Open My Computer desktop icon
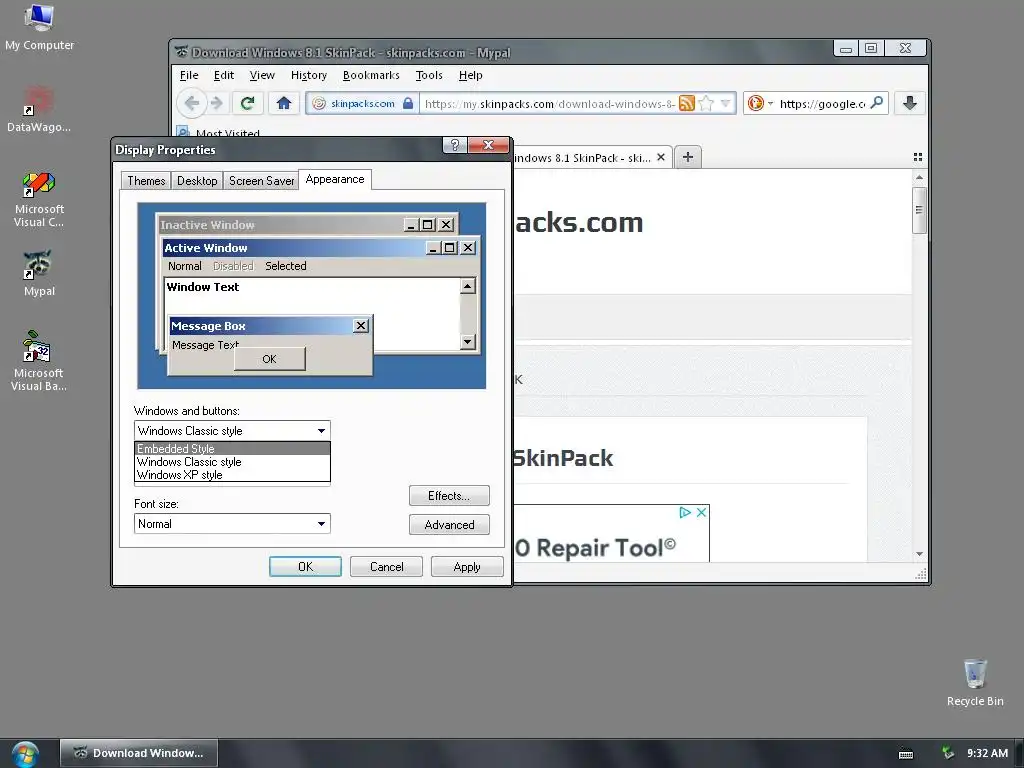 (39, 27)
